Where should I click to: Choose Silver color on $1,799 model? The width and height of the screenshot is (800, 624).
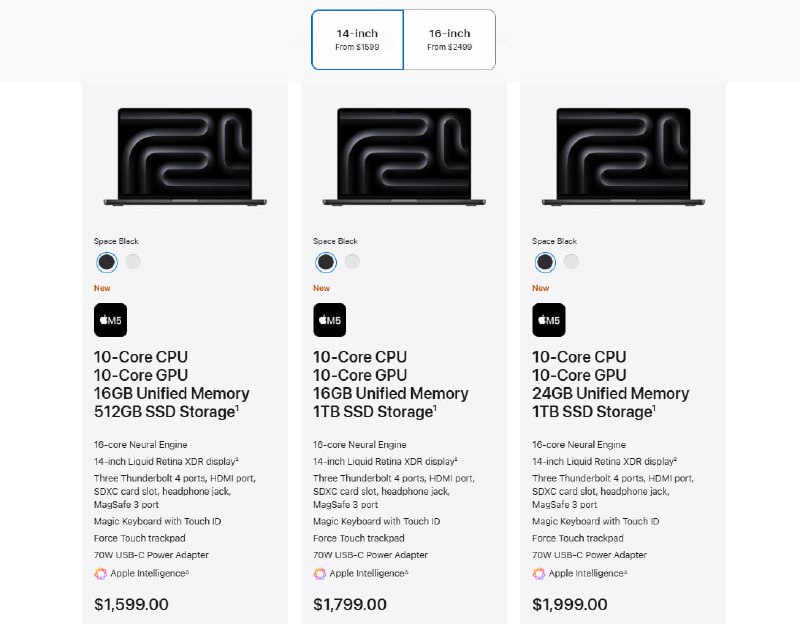352,262
